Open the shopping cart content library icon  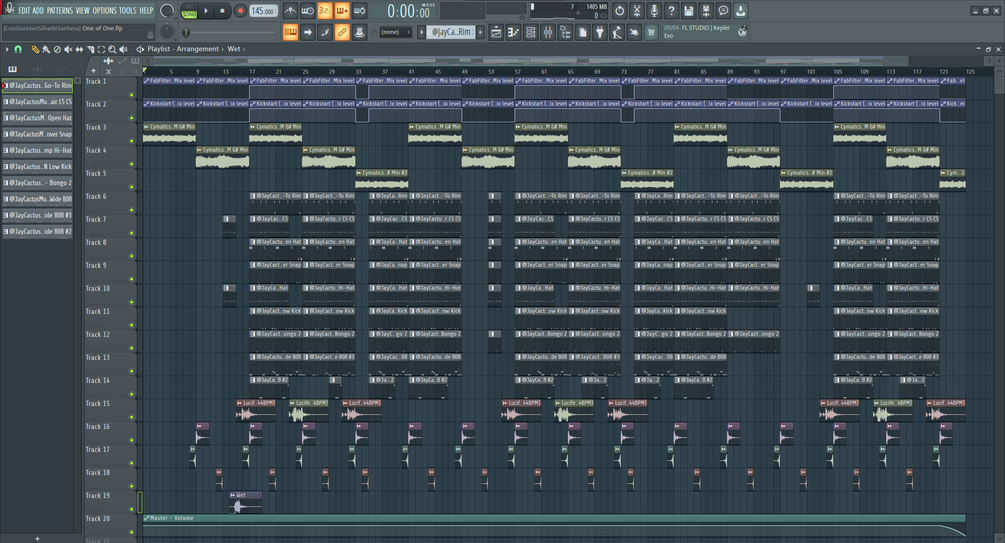(651, 32)
